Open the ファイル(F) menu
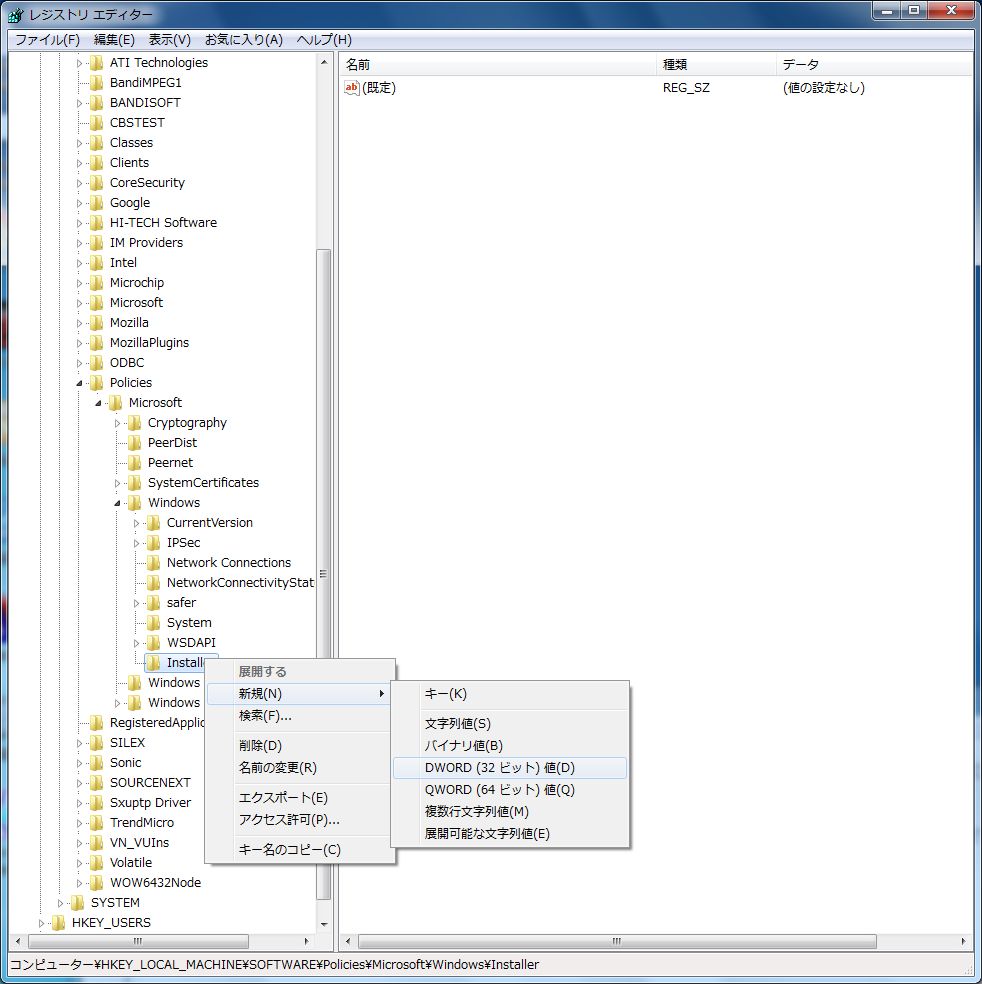Image resolution: width=982 pixels, height=984 pixels. [47, 40]
